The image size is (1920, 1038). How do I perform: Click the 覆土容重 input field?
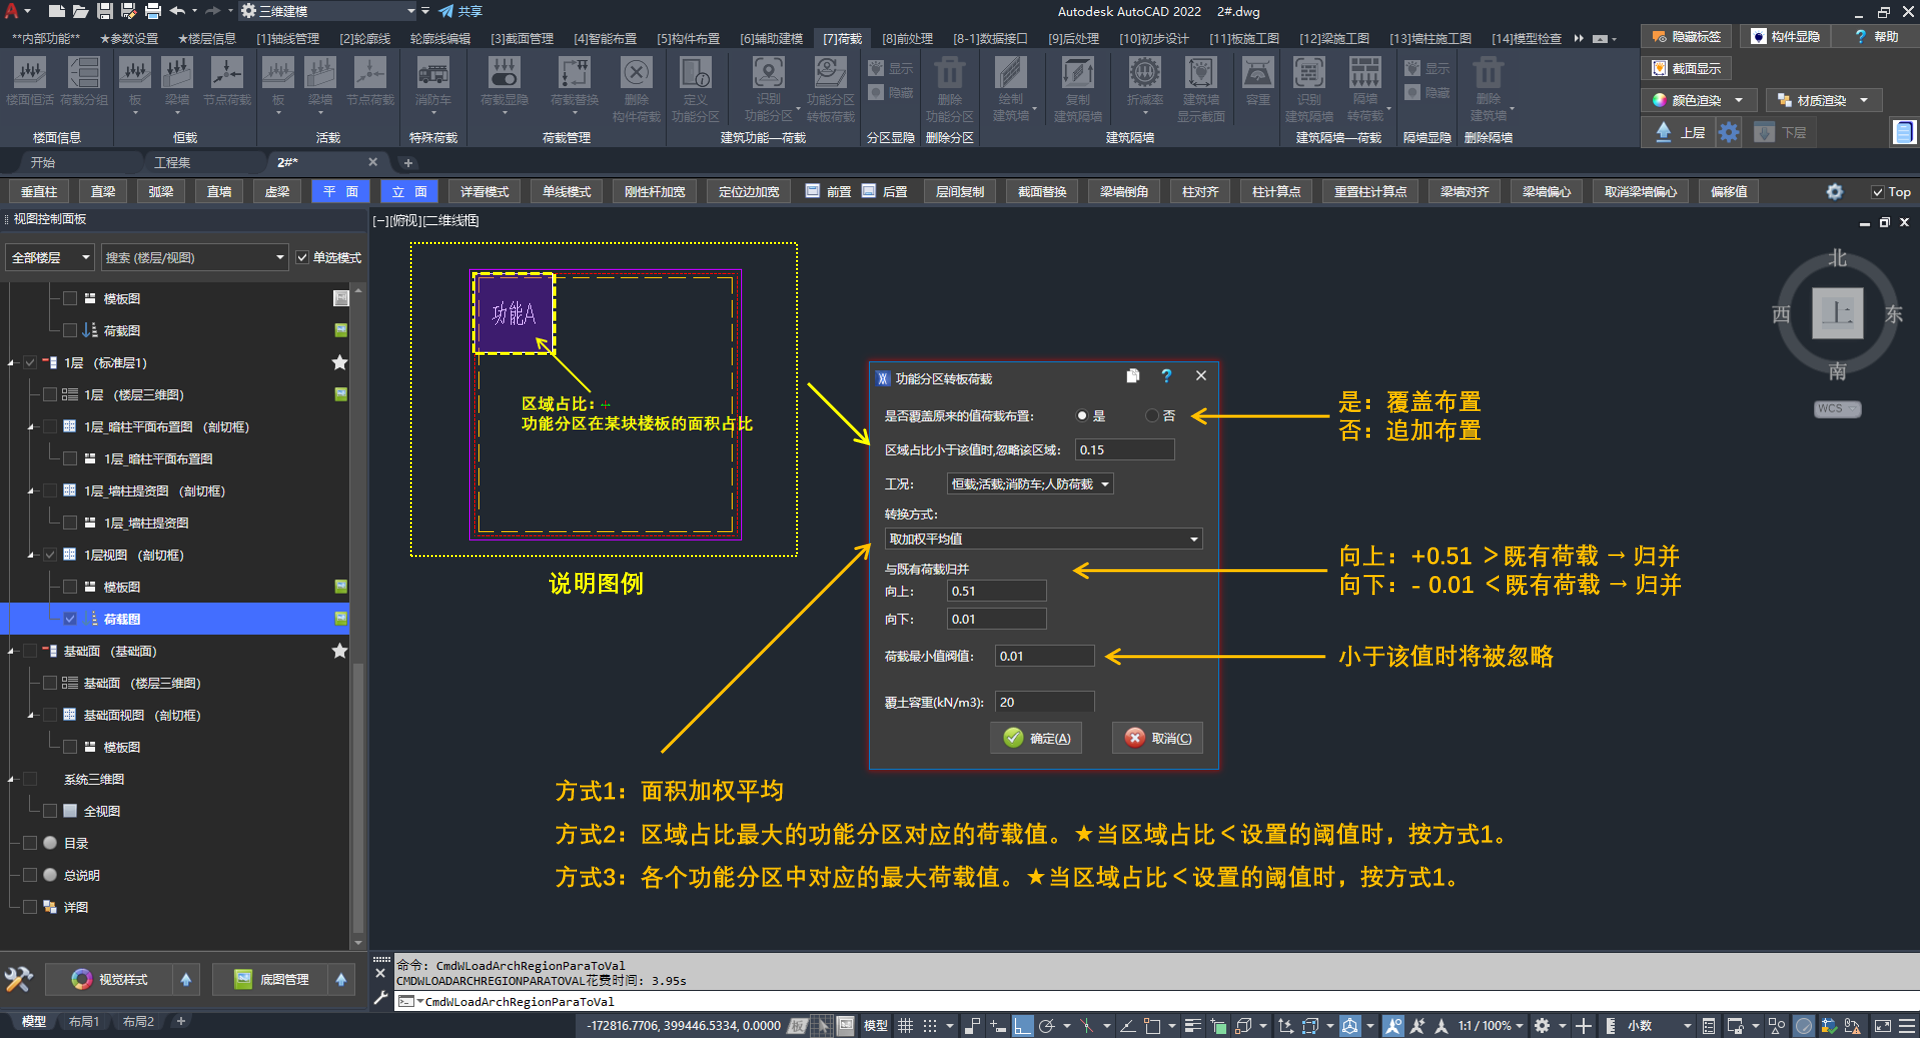[1044, 702]
